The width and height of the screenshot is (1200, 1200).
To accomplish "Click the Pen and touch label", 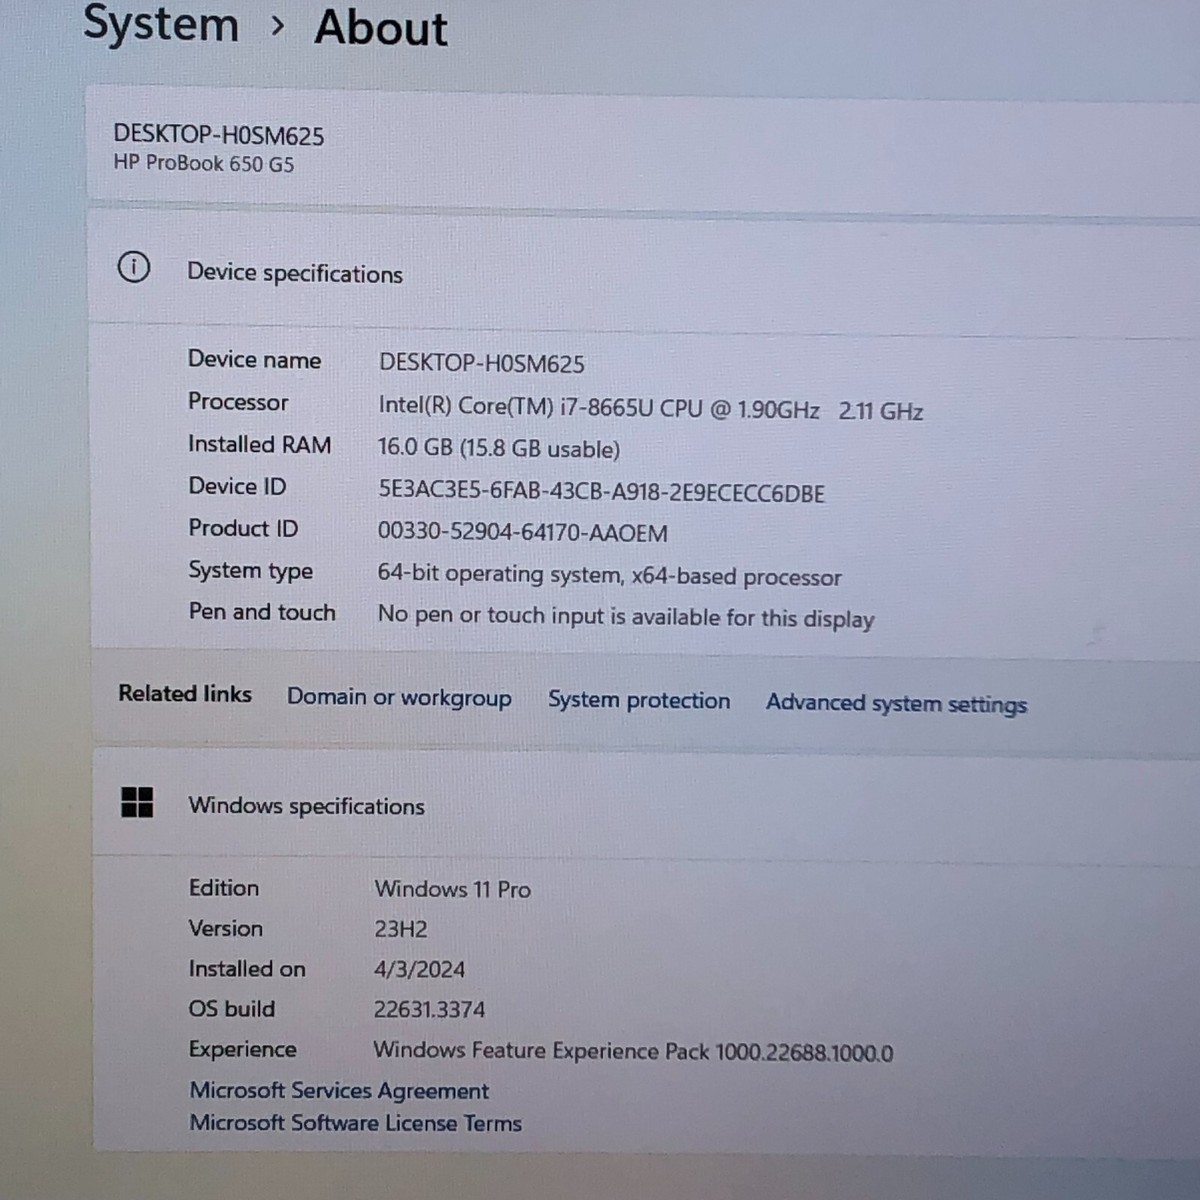I will click(x=262, y=612).
